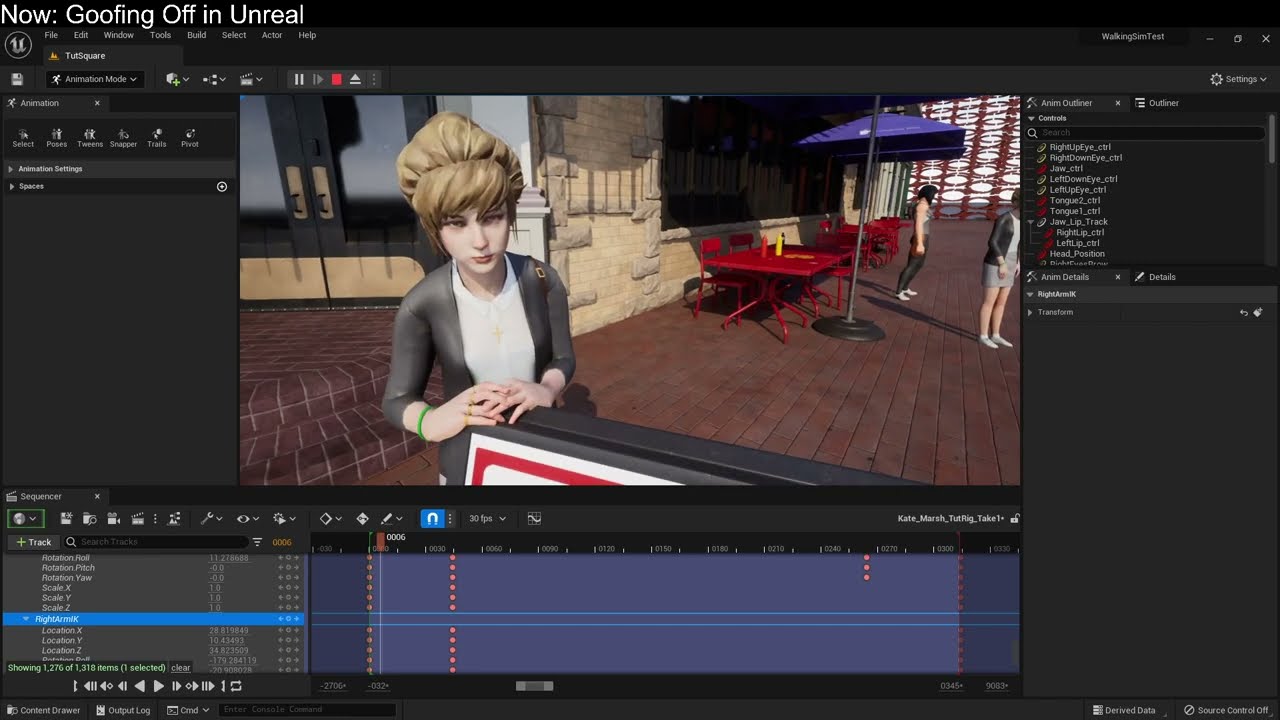Toggle Sequencer snapping magnet
The height and width of the screenshot is (720, 1280).
[432, 518]
